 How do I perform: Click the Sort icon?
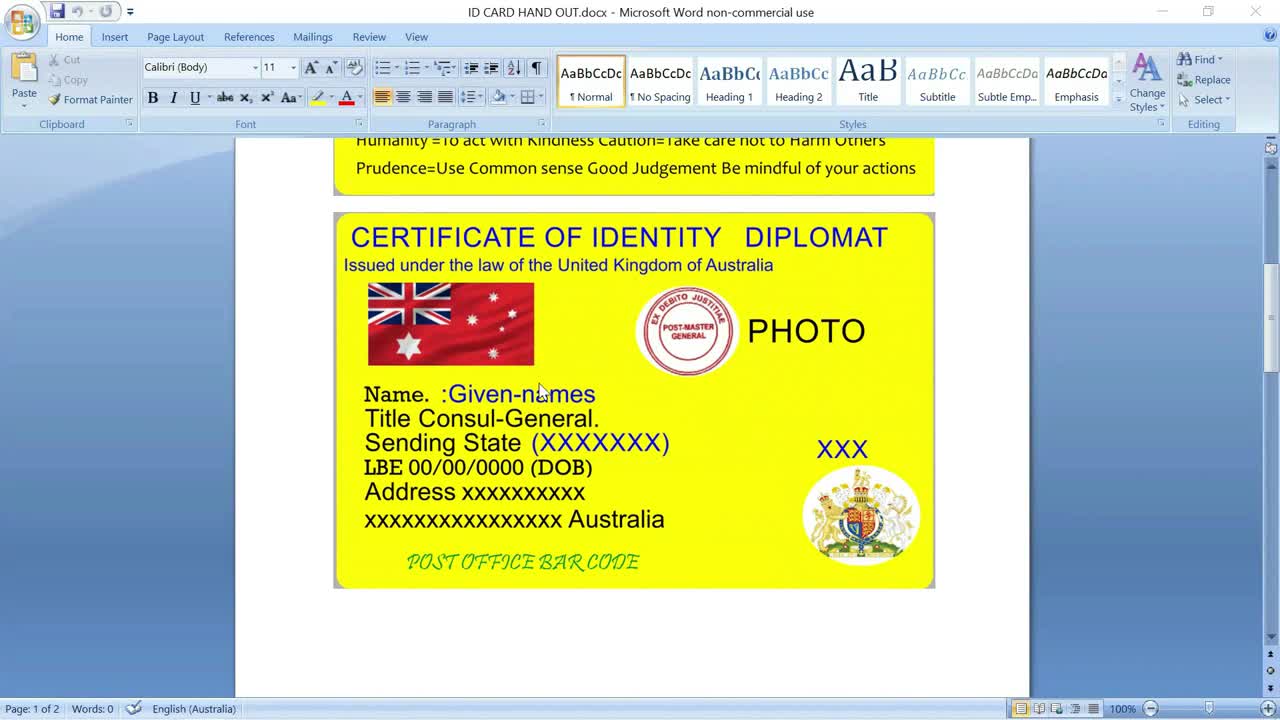pyautogui.click(x=514, y=67)
